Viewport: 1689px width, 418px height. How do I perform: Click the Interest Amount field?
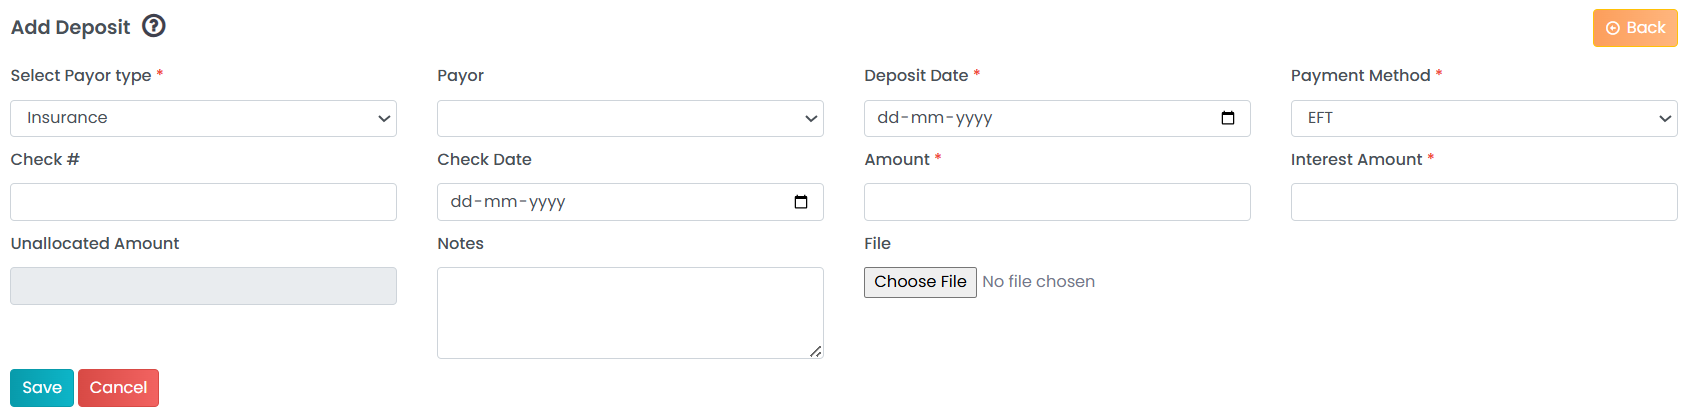pos(1484,202)
